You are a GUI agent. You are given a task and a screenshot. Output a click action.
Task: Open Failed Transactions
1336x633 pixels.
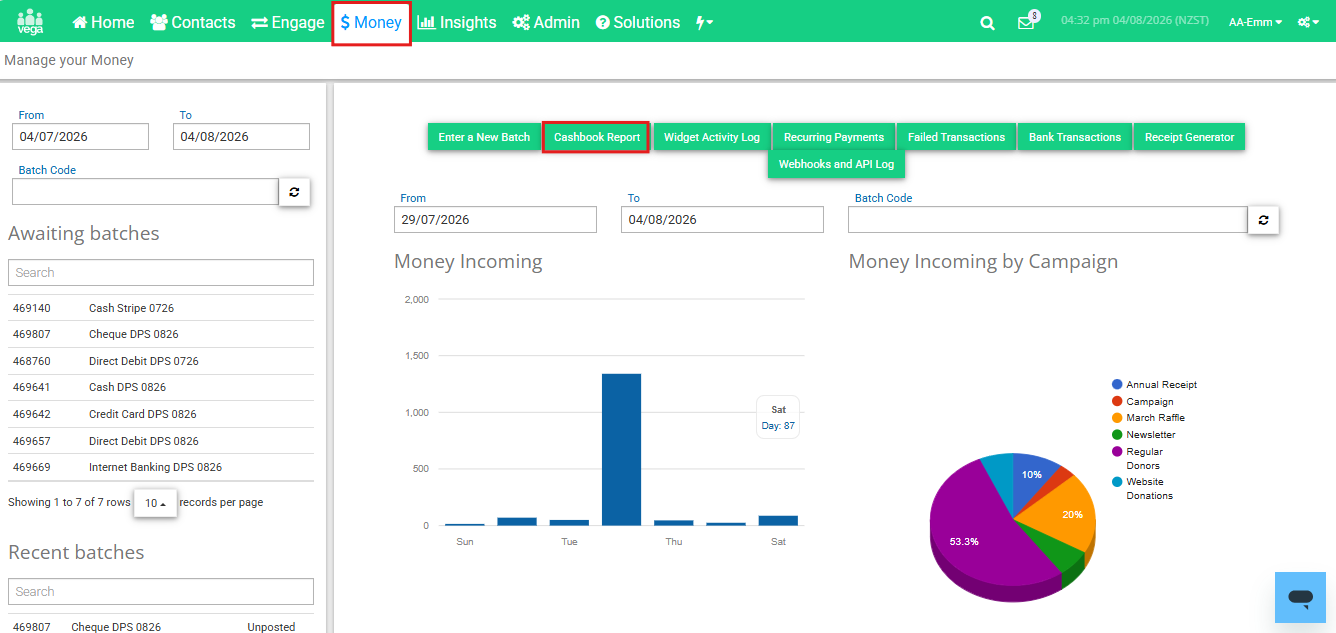tap(956, 137)
